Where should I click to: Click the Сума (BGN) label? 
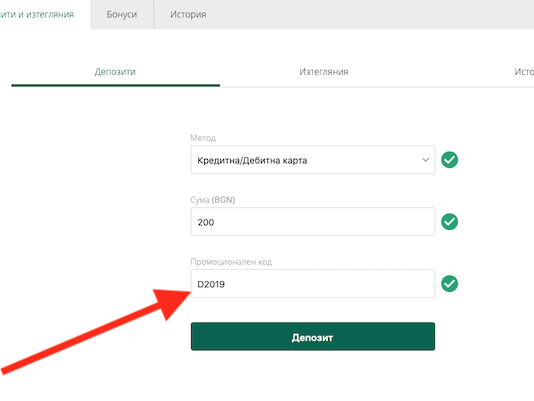(213, 200)
